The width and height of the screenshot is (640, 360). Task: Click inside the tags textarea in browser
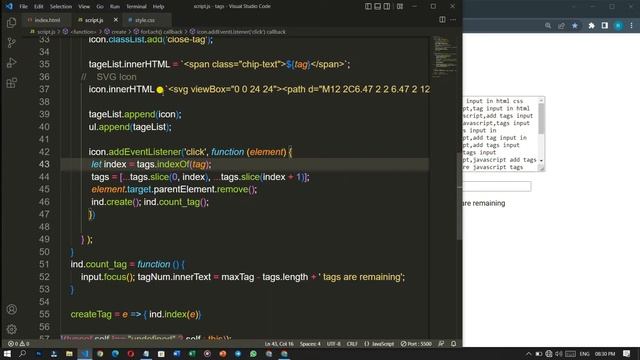(x=500, y=134)
